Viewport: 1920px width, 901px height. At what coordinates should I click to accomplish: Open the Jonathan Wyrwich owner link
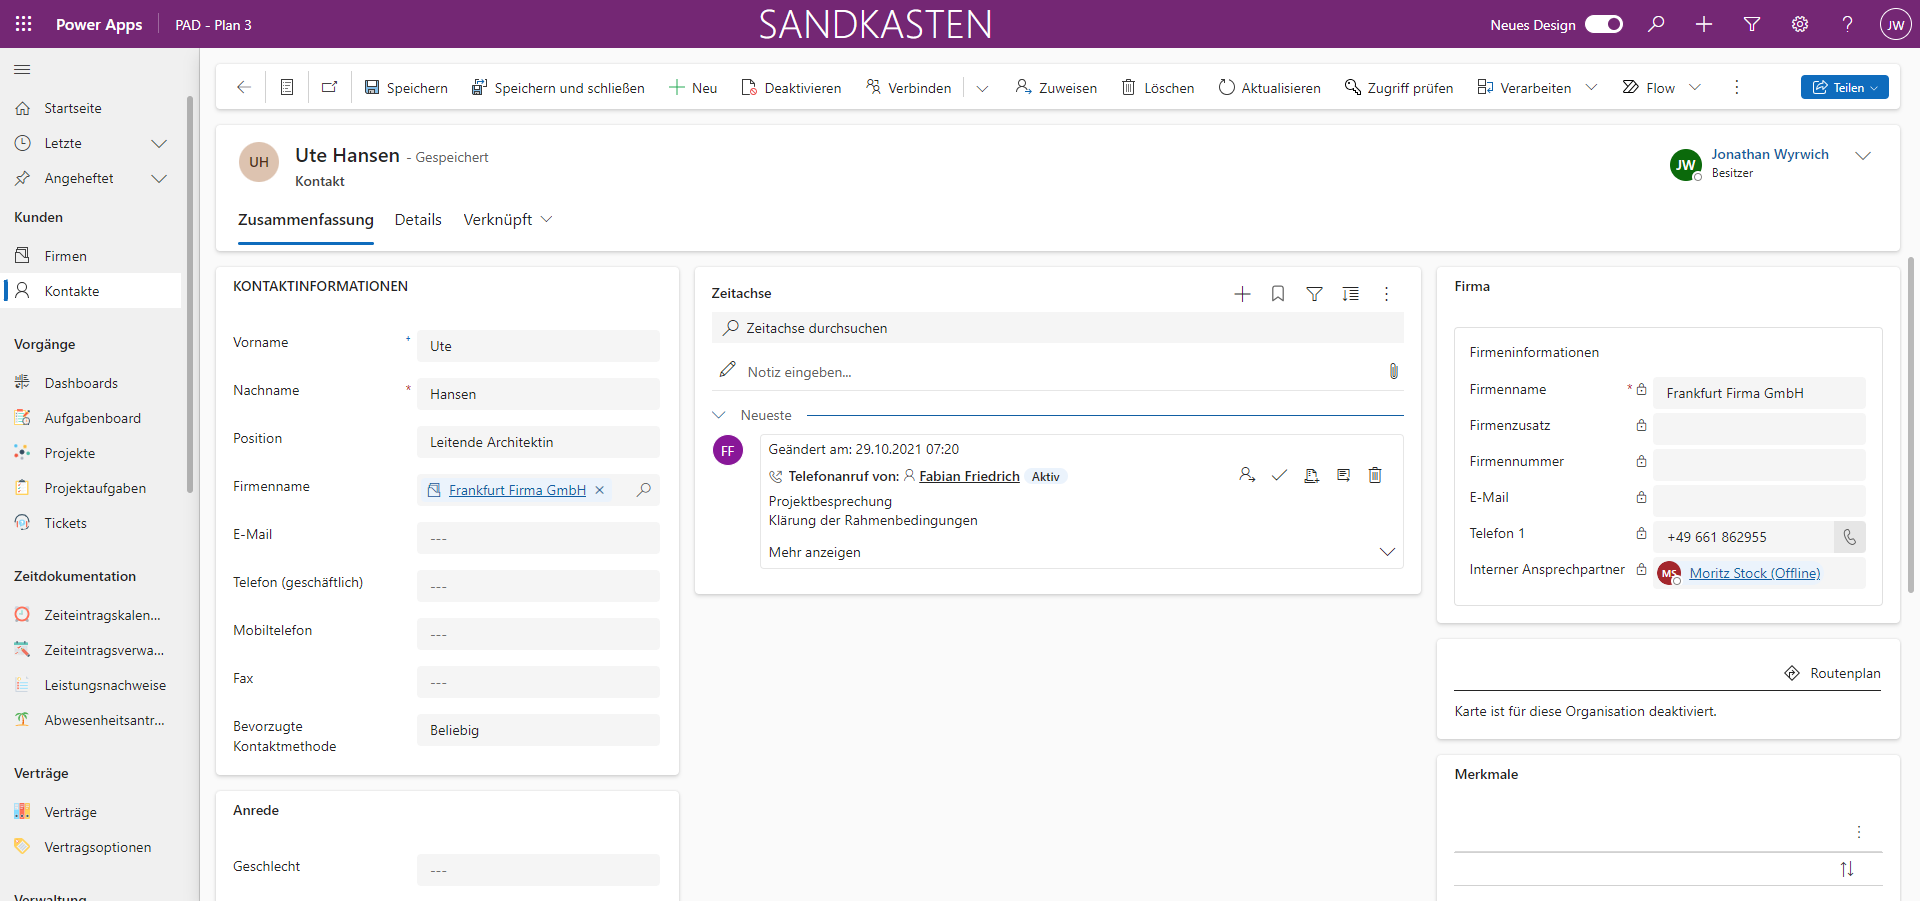pos(1769,154)
